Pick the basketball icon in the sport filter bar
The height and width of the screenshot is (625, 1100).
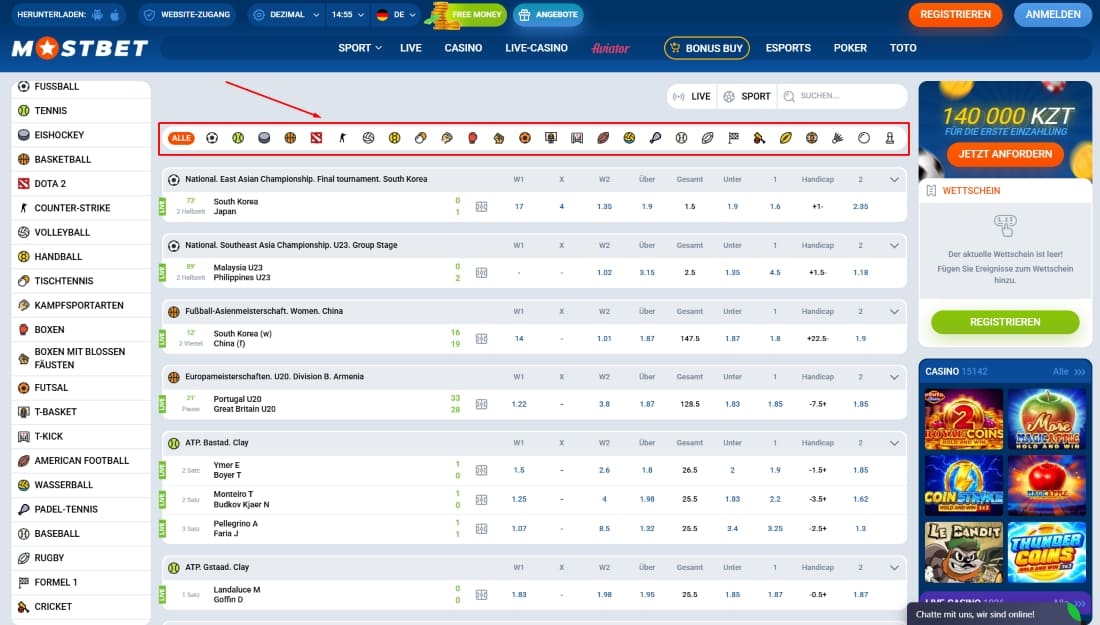[290, 138]
